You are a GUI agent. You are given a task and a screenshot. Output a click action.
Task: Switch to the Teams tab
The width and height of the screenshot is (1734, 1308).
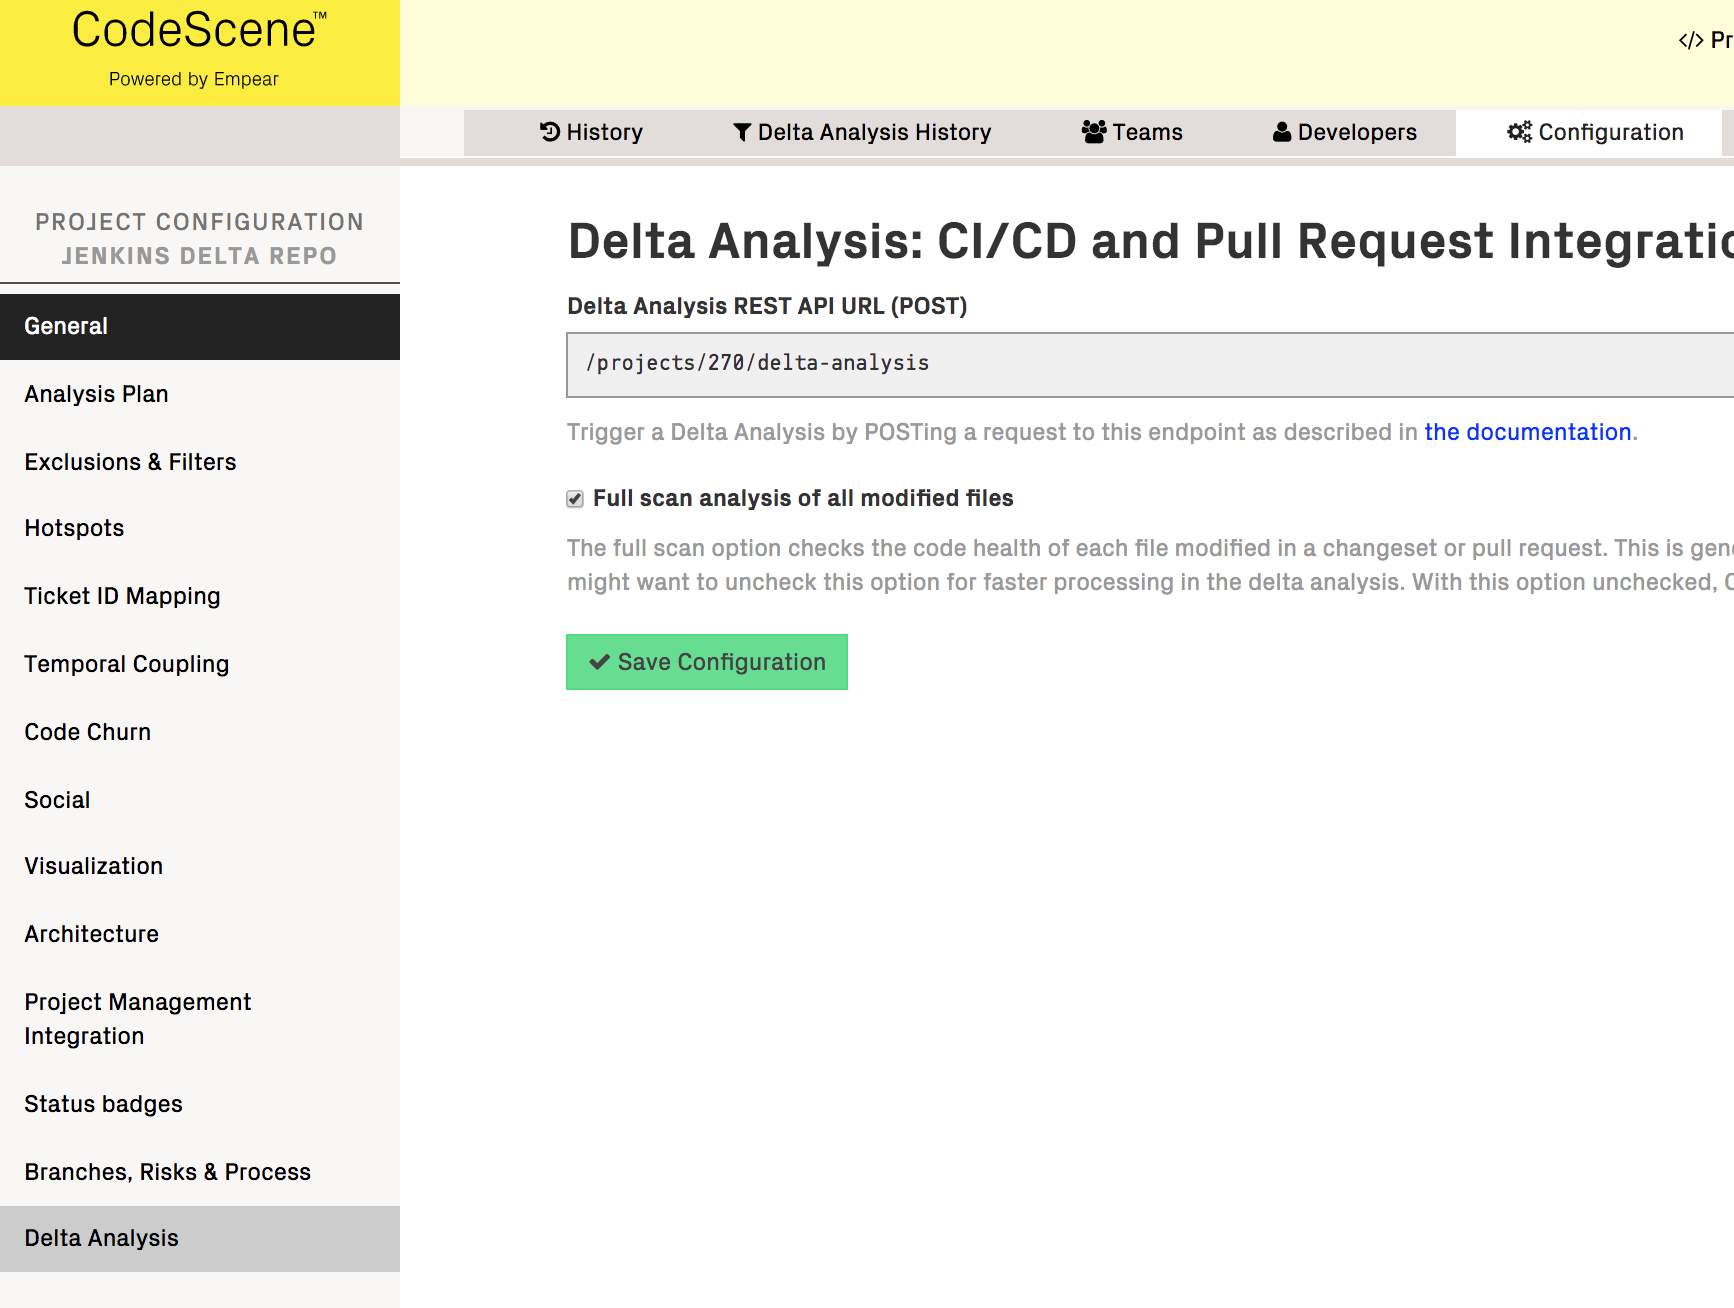(x=1132, y=132)
